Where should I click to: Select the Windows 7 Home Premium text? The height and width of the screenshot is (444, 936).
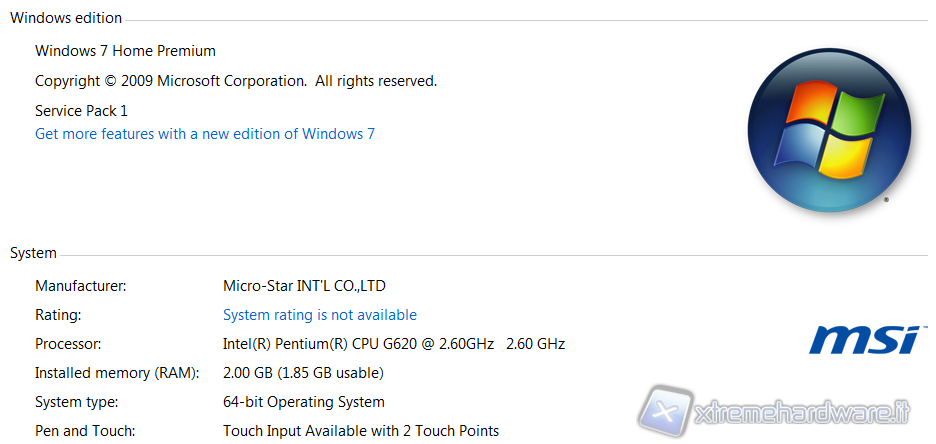tap(125, 51)
